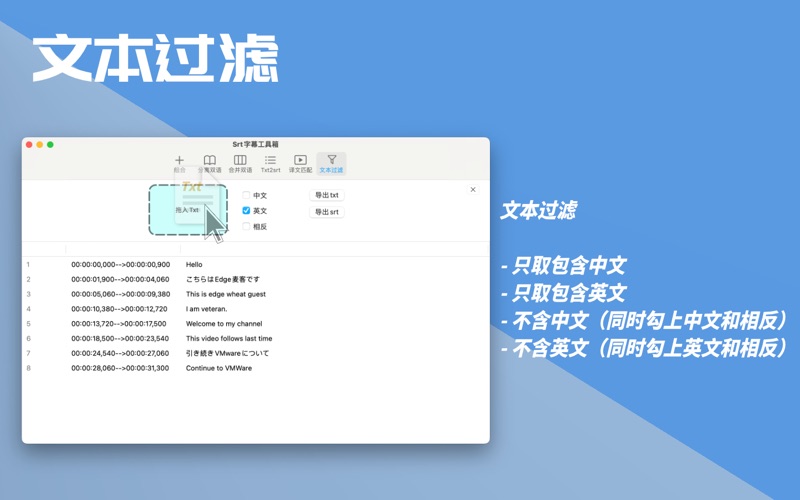
Task: Click the 拖入 Txt drop zone
Action: (x=188, y=210)
